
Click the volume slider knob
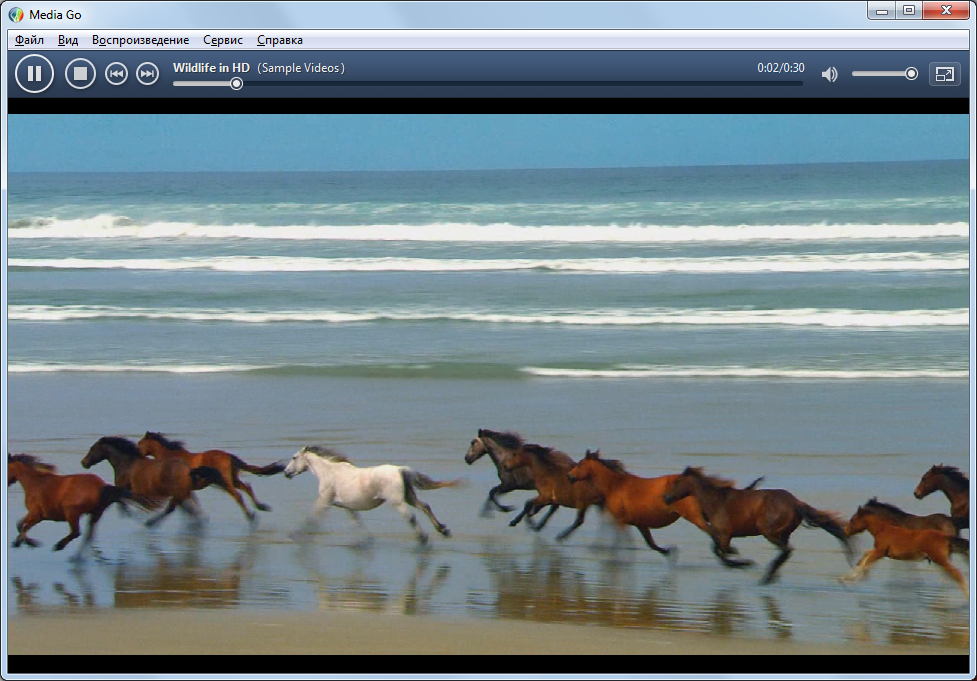tap(911, 73)
